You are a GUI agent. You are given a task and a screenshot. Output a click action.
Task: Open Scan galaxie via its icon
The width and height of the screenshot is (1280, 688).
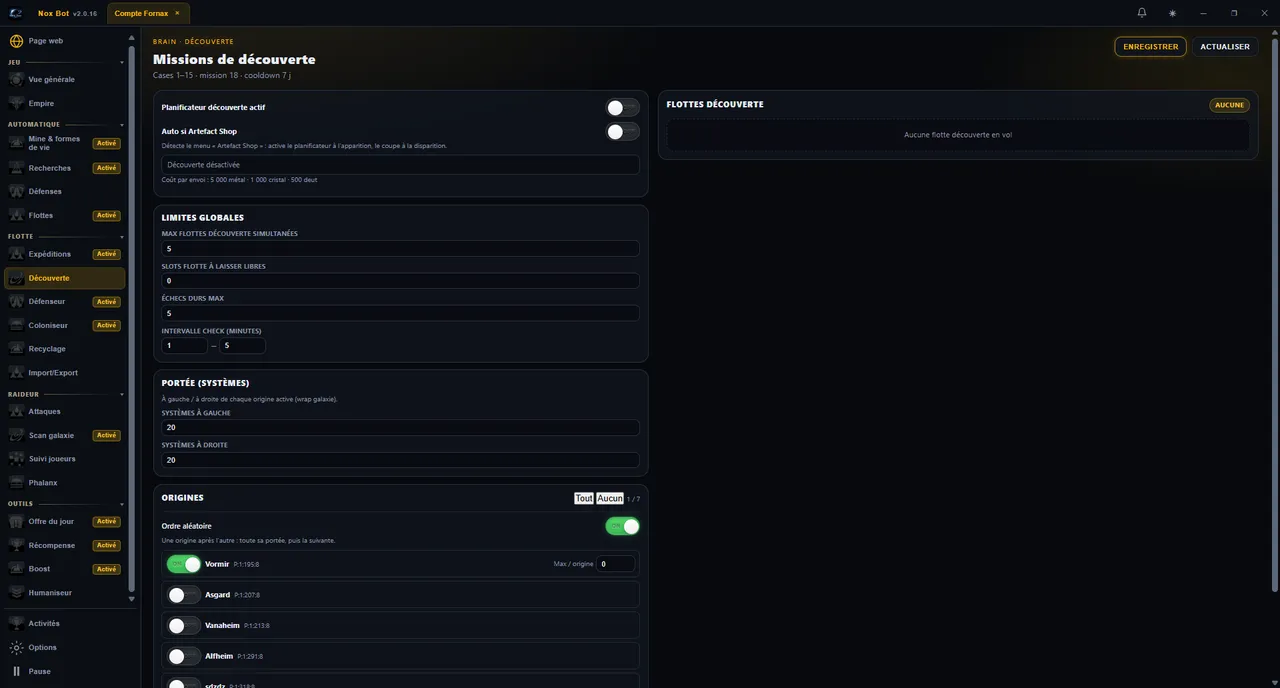coord(16,435)
